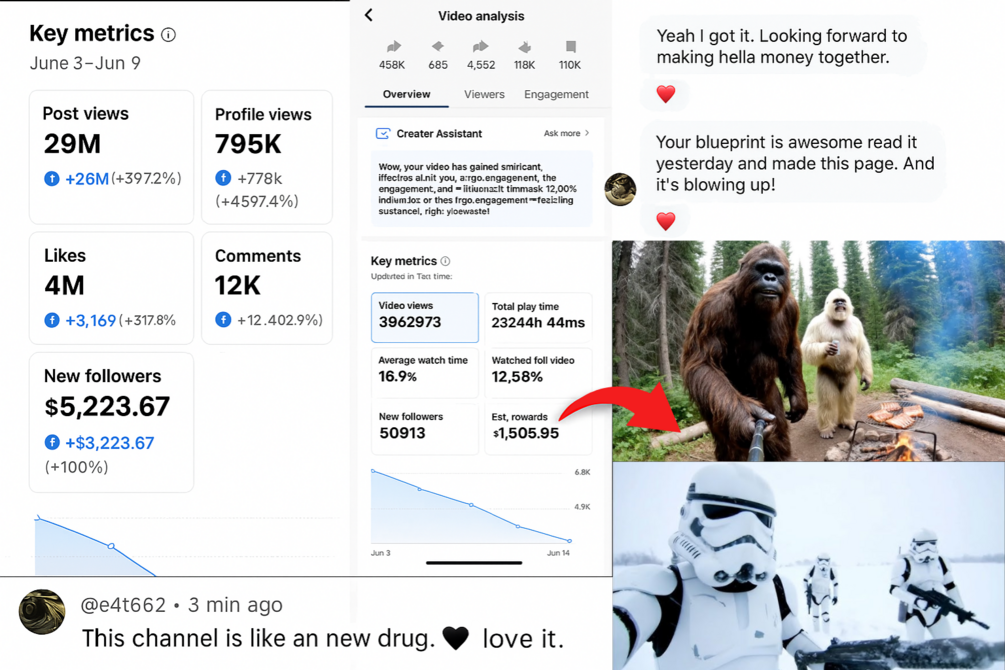The height and width of the screenshot is (670, 1005).
Task: Click the heart reaction under the 'blueprint is awesome' message
Action: point(666,222)
